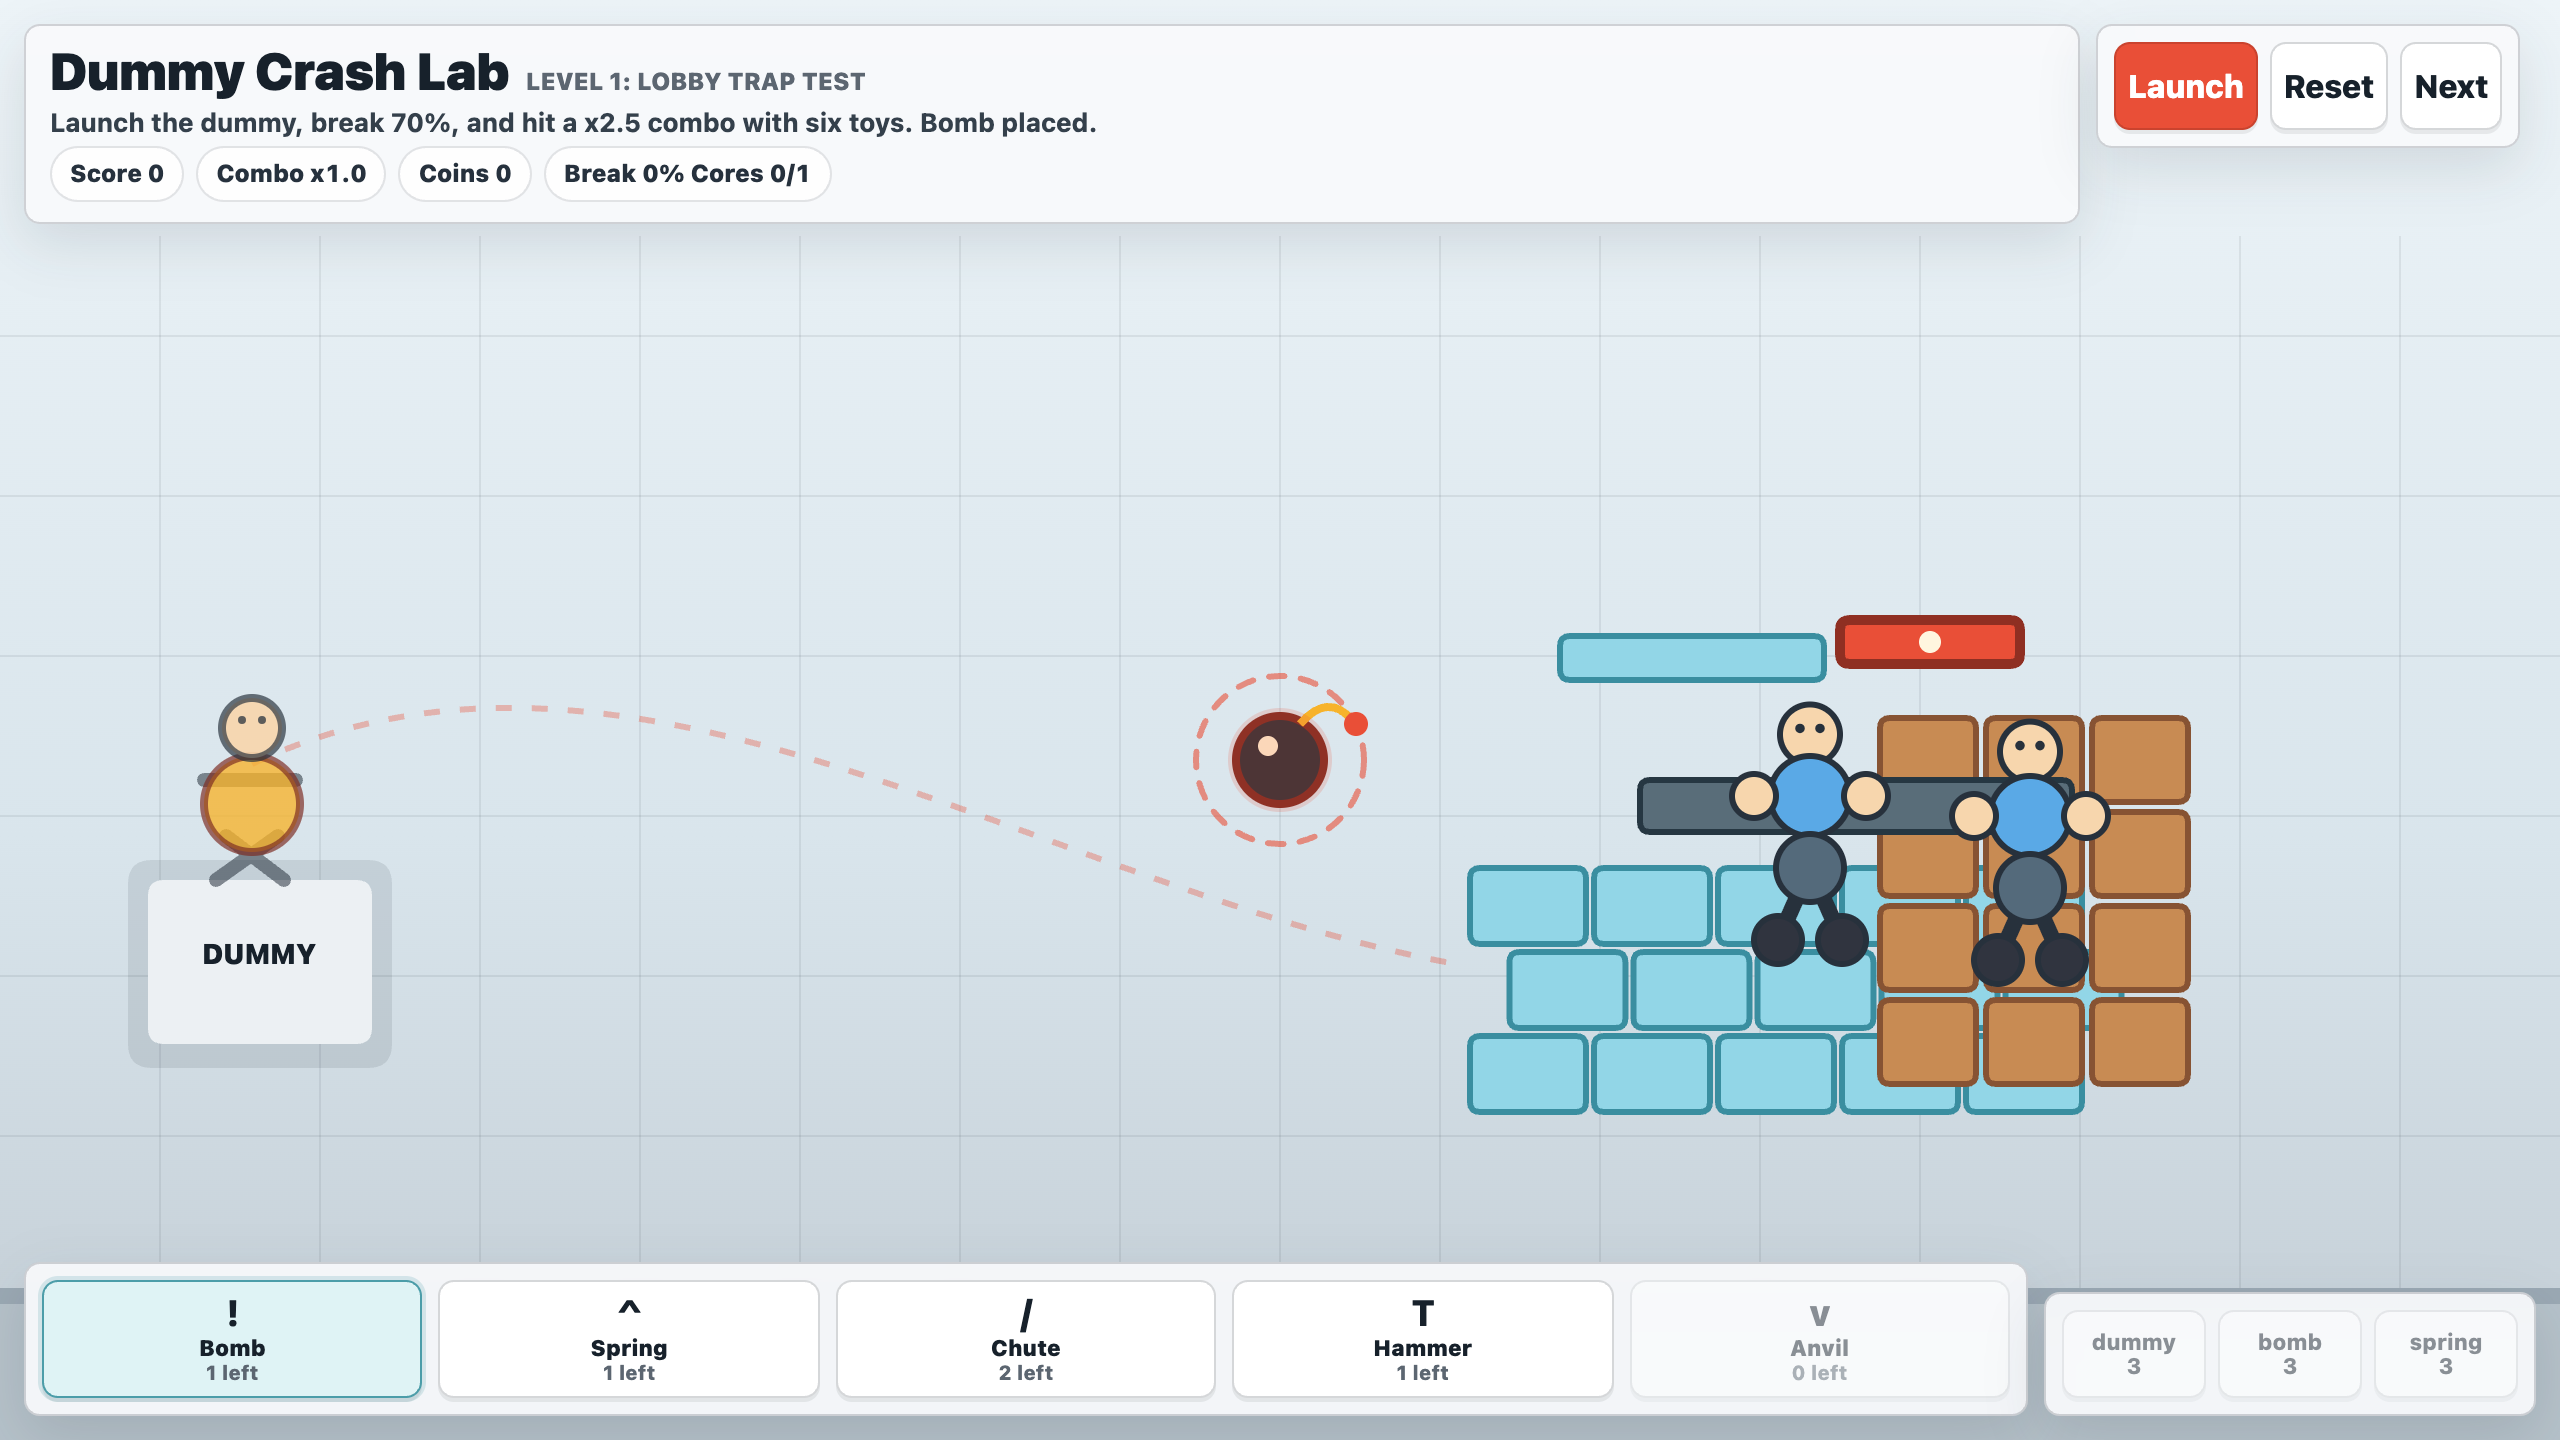The height and width of the screenshot is (1440, 2560).
Task: Click the floating light-blue platform block
Action: [x=1691, y=658]
